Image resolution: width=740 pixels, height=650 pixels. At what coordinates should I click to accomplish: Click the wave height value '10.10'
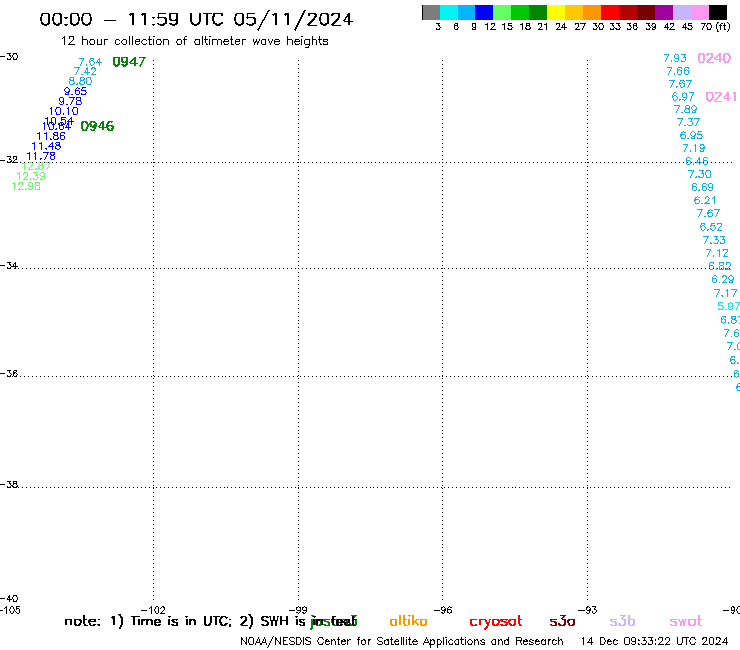(64, 111)
